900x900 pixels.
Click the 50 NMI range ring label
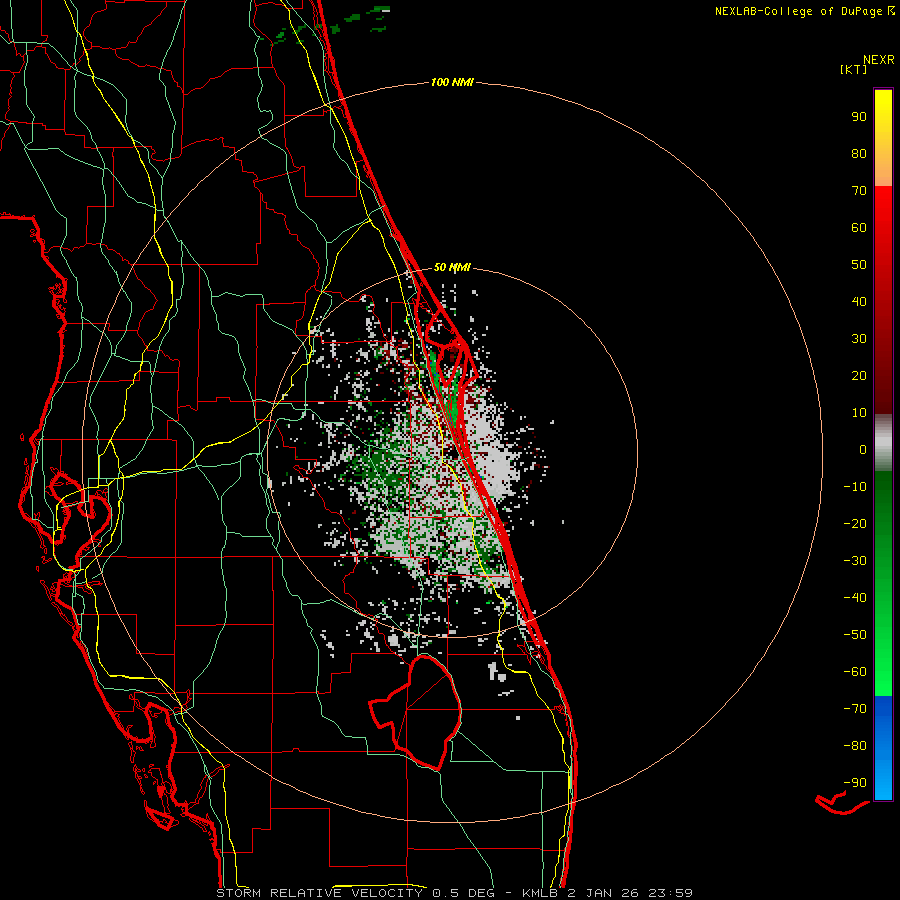(x=452, y=267)
